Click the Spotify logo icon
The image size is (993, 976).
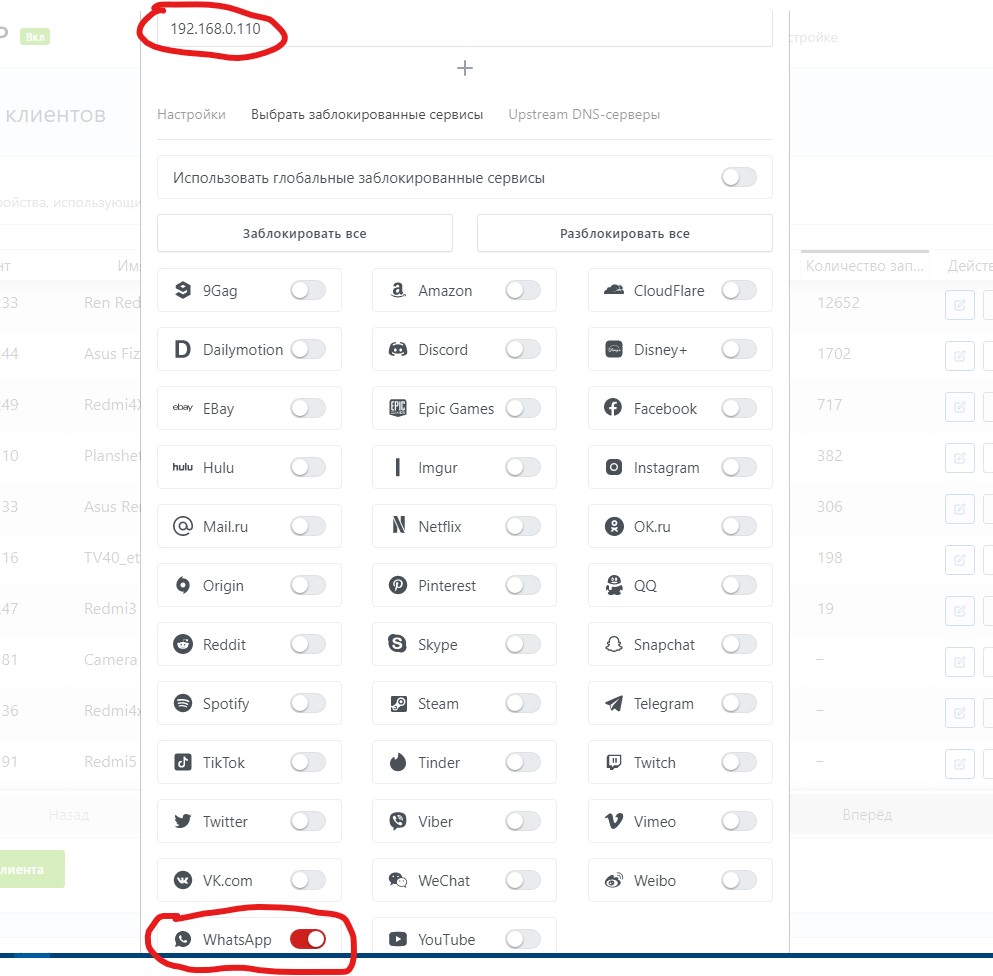(182, 702)
